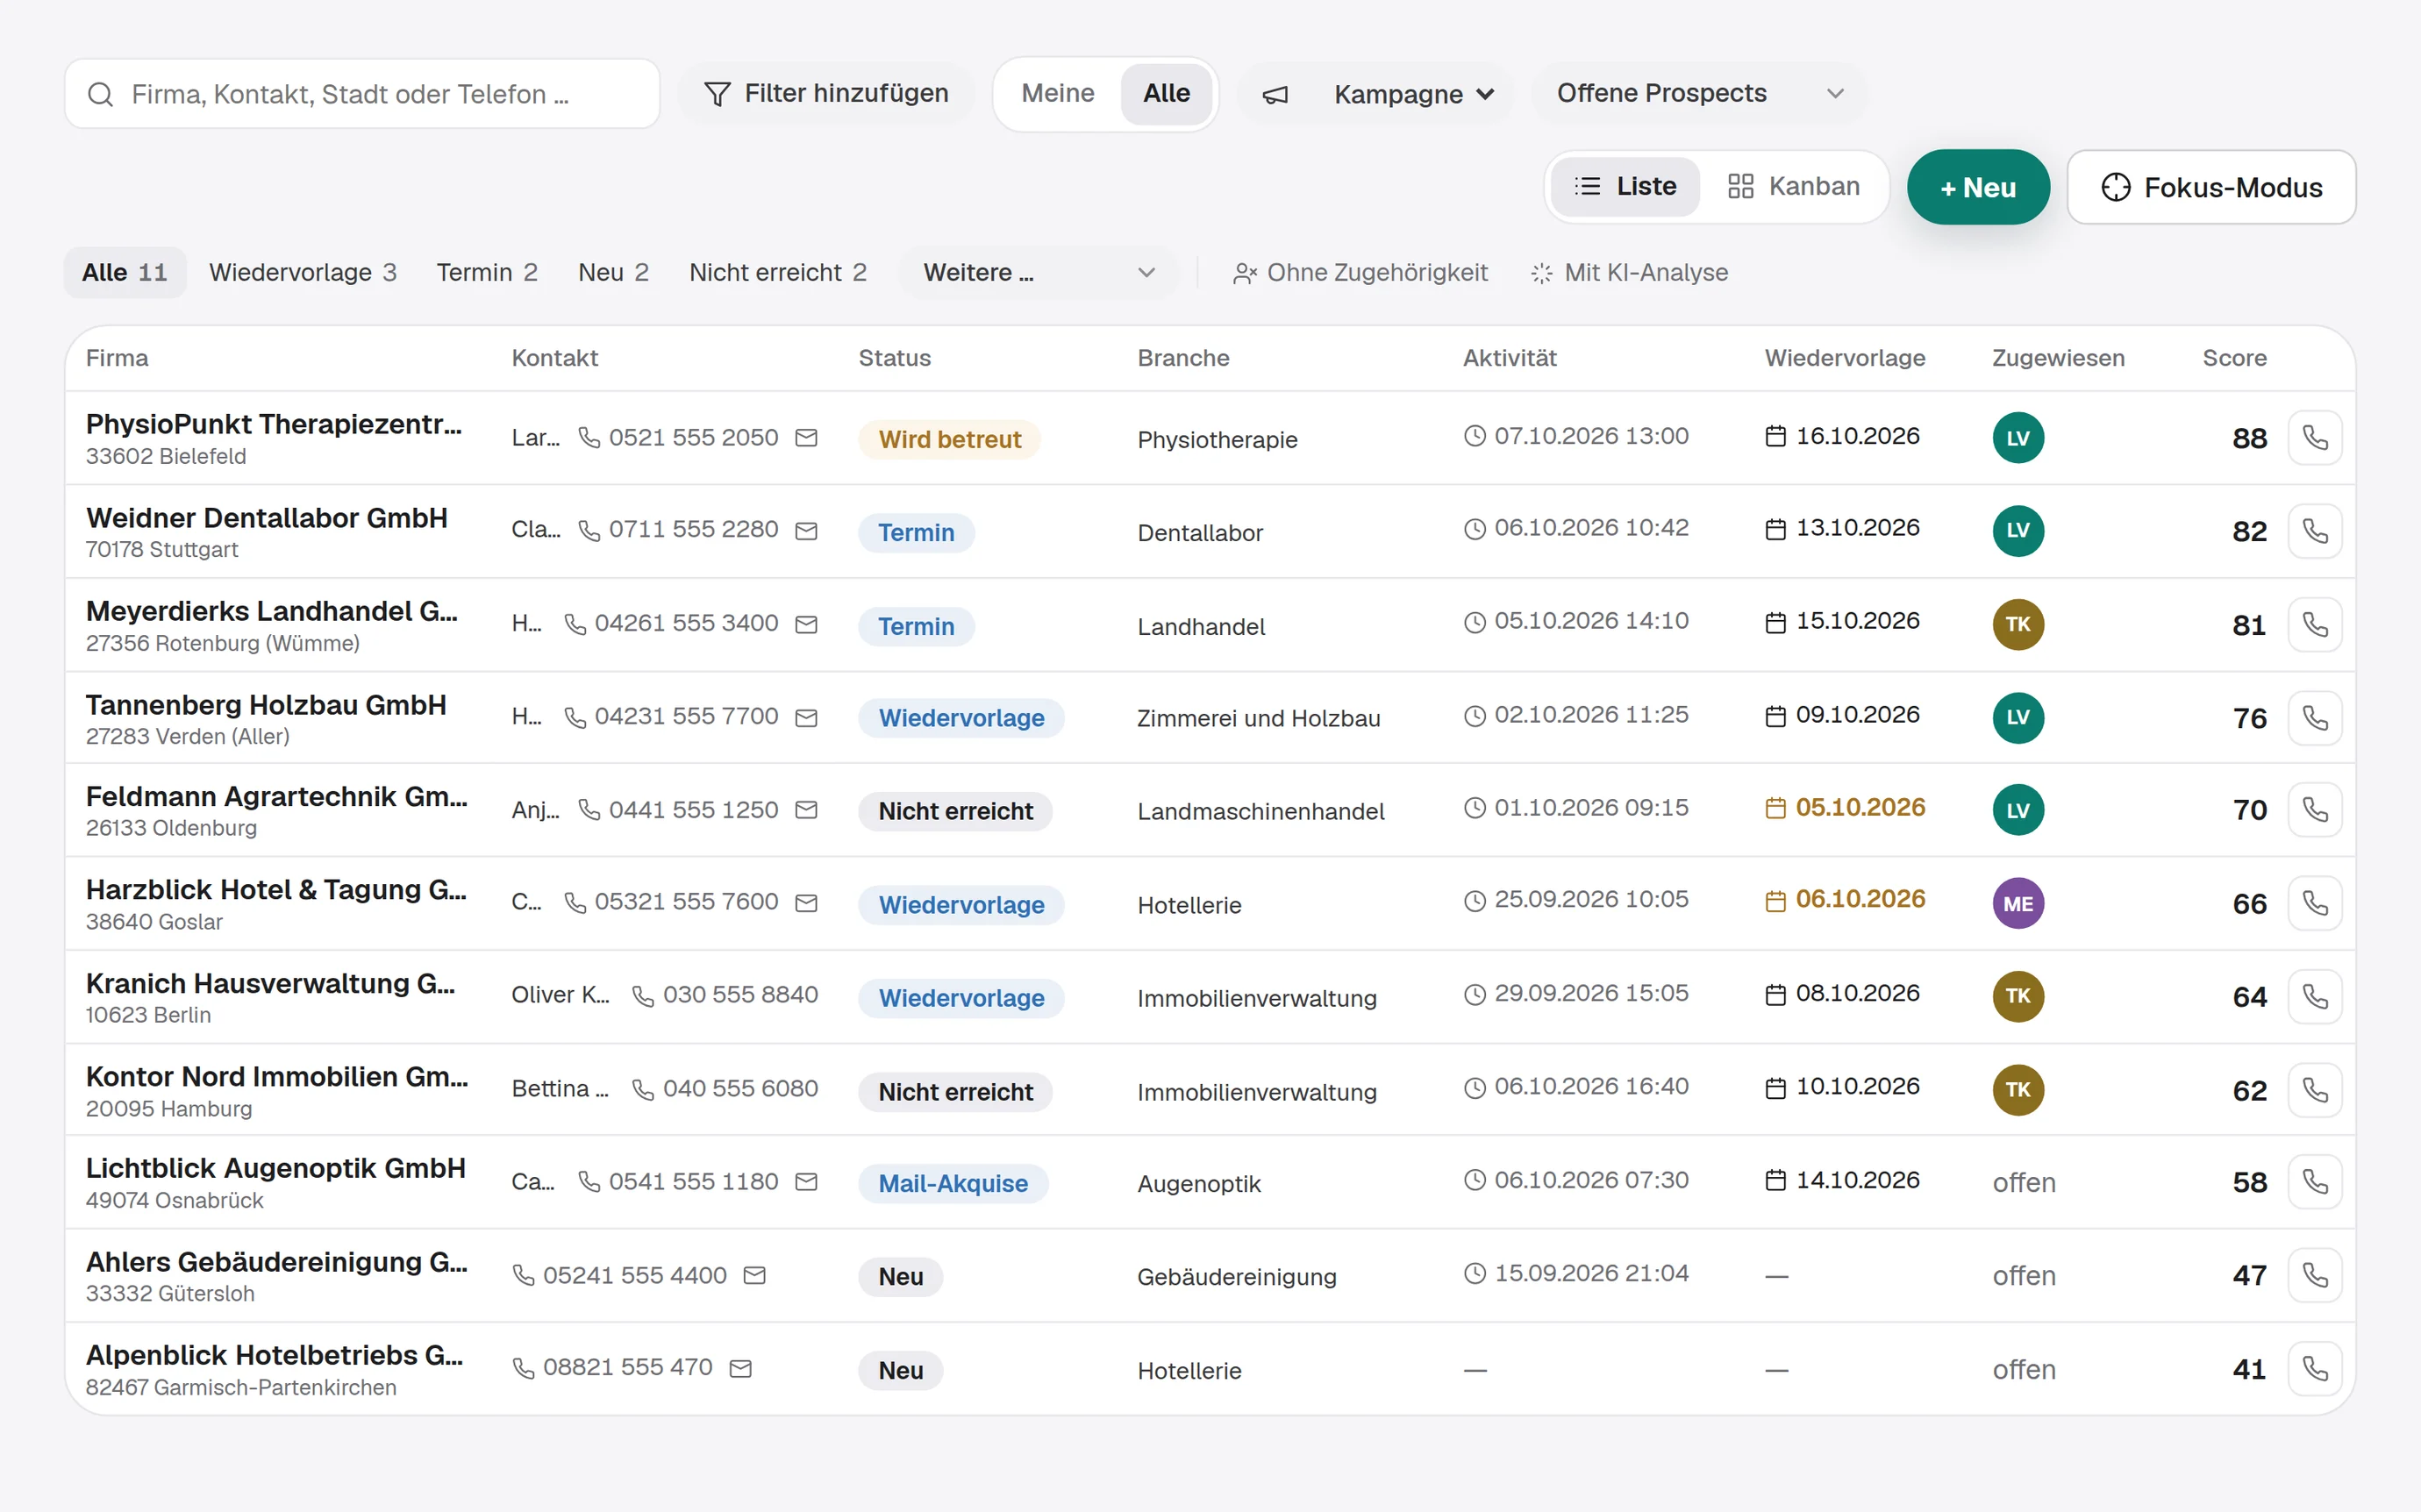Viewport: 2421px width, 1512px height.
Task: Click call button for Lichtblick Augenoptik
Action: point(2315,1182)
